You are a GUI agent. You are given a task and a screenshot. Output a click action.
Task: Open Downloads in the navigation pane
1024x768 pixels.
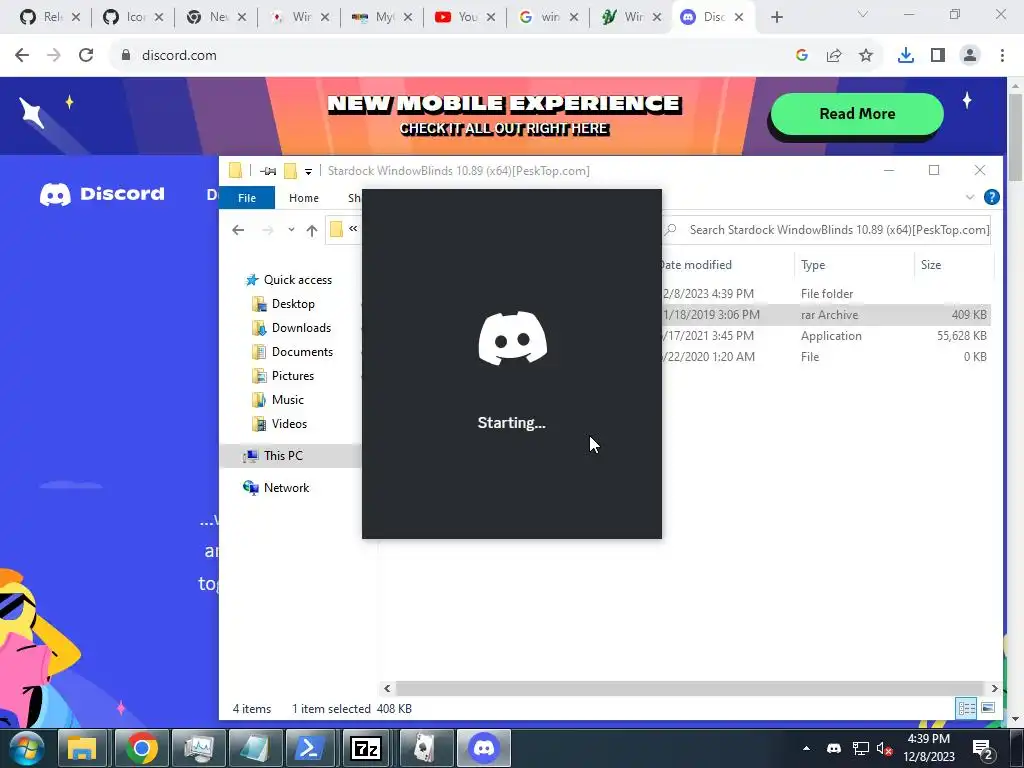point(301,328)
